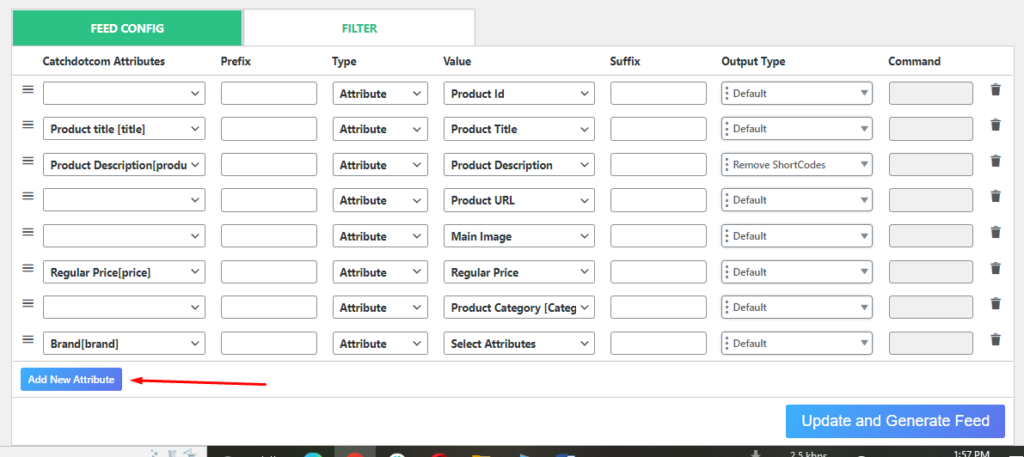Click Update and Generate Feed button
The image size is (1024, 457).
click(x=895, y=421)
